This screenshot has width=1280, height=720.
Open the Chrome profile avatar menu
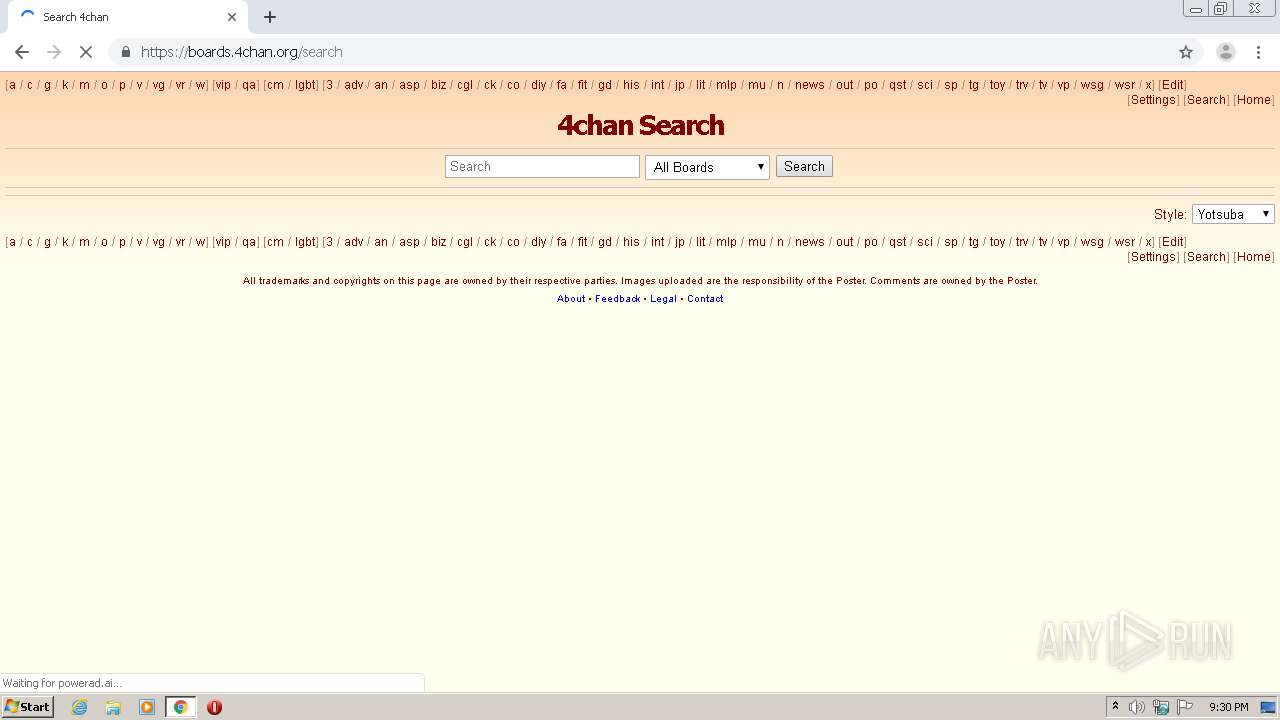1225,52
